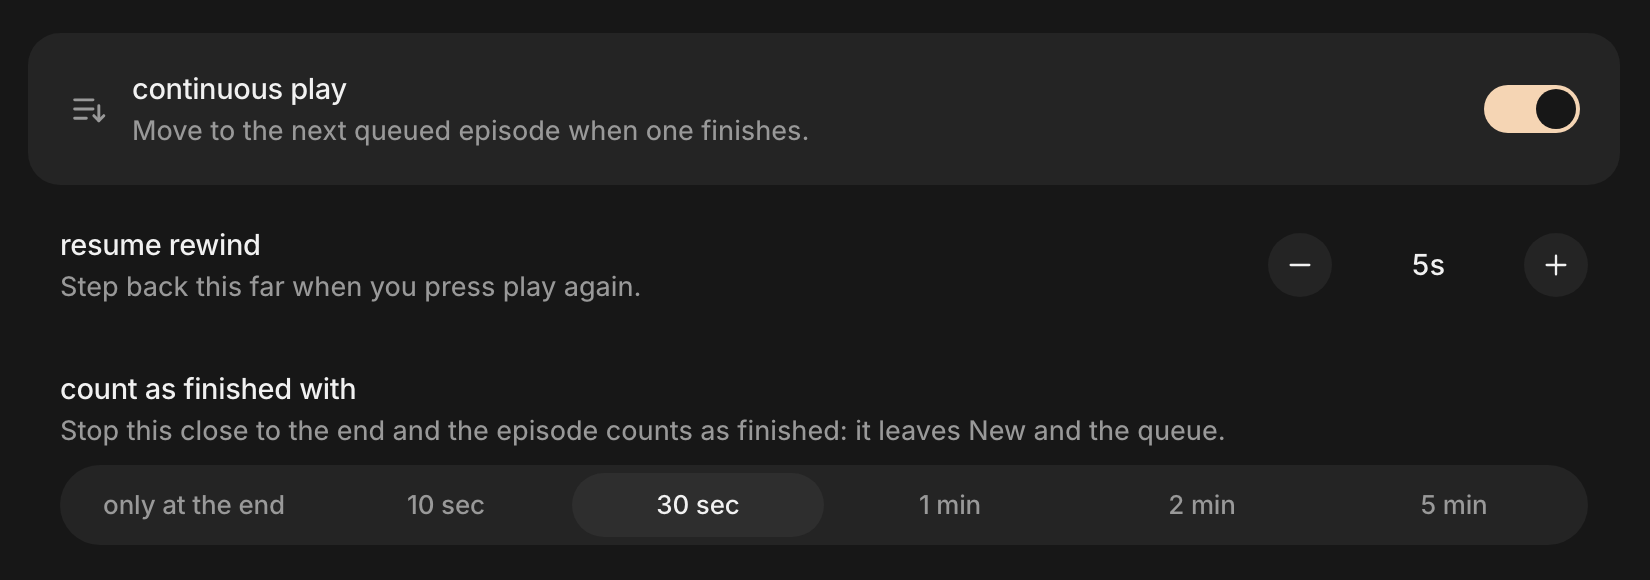Click the queue list icon beside continuous play
The width and height of the screenshot is (1650, 580).
click(89, 109)
